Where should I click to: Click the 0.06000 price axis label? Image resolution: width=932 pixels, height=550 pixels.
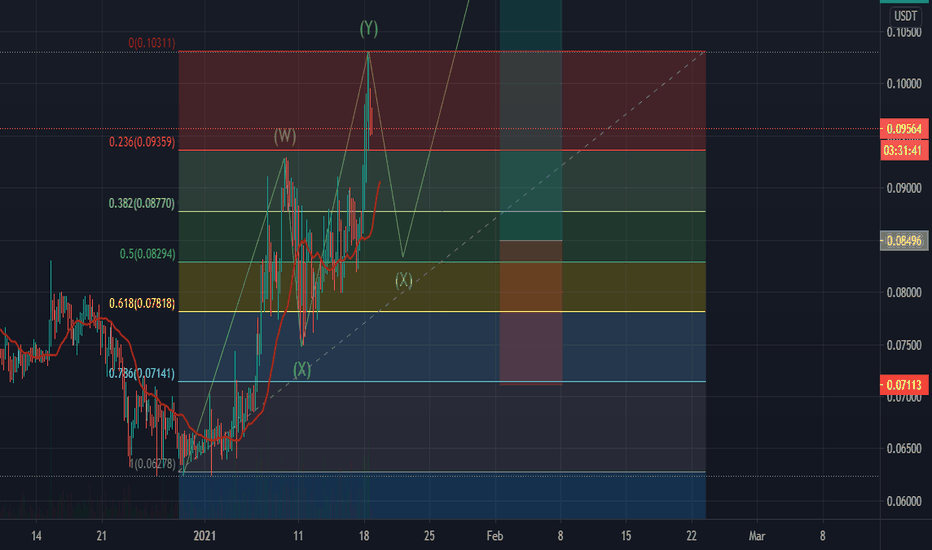tap(904, 501)
